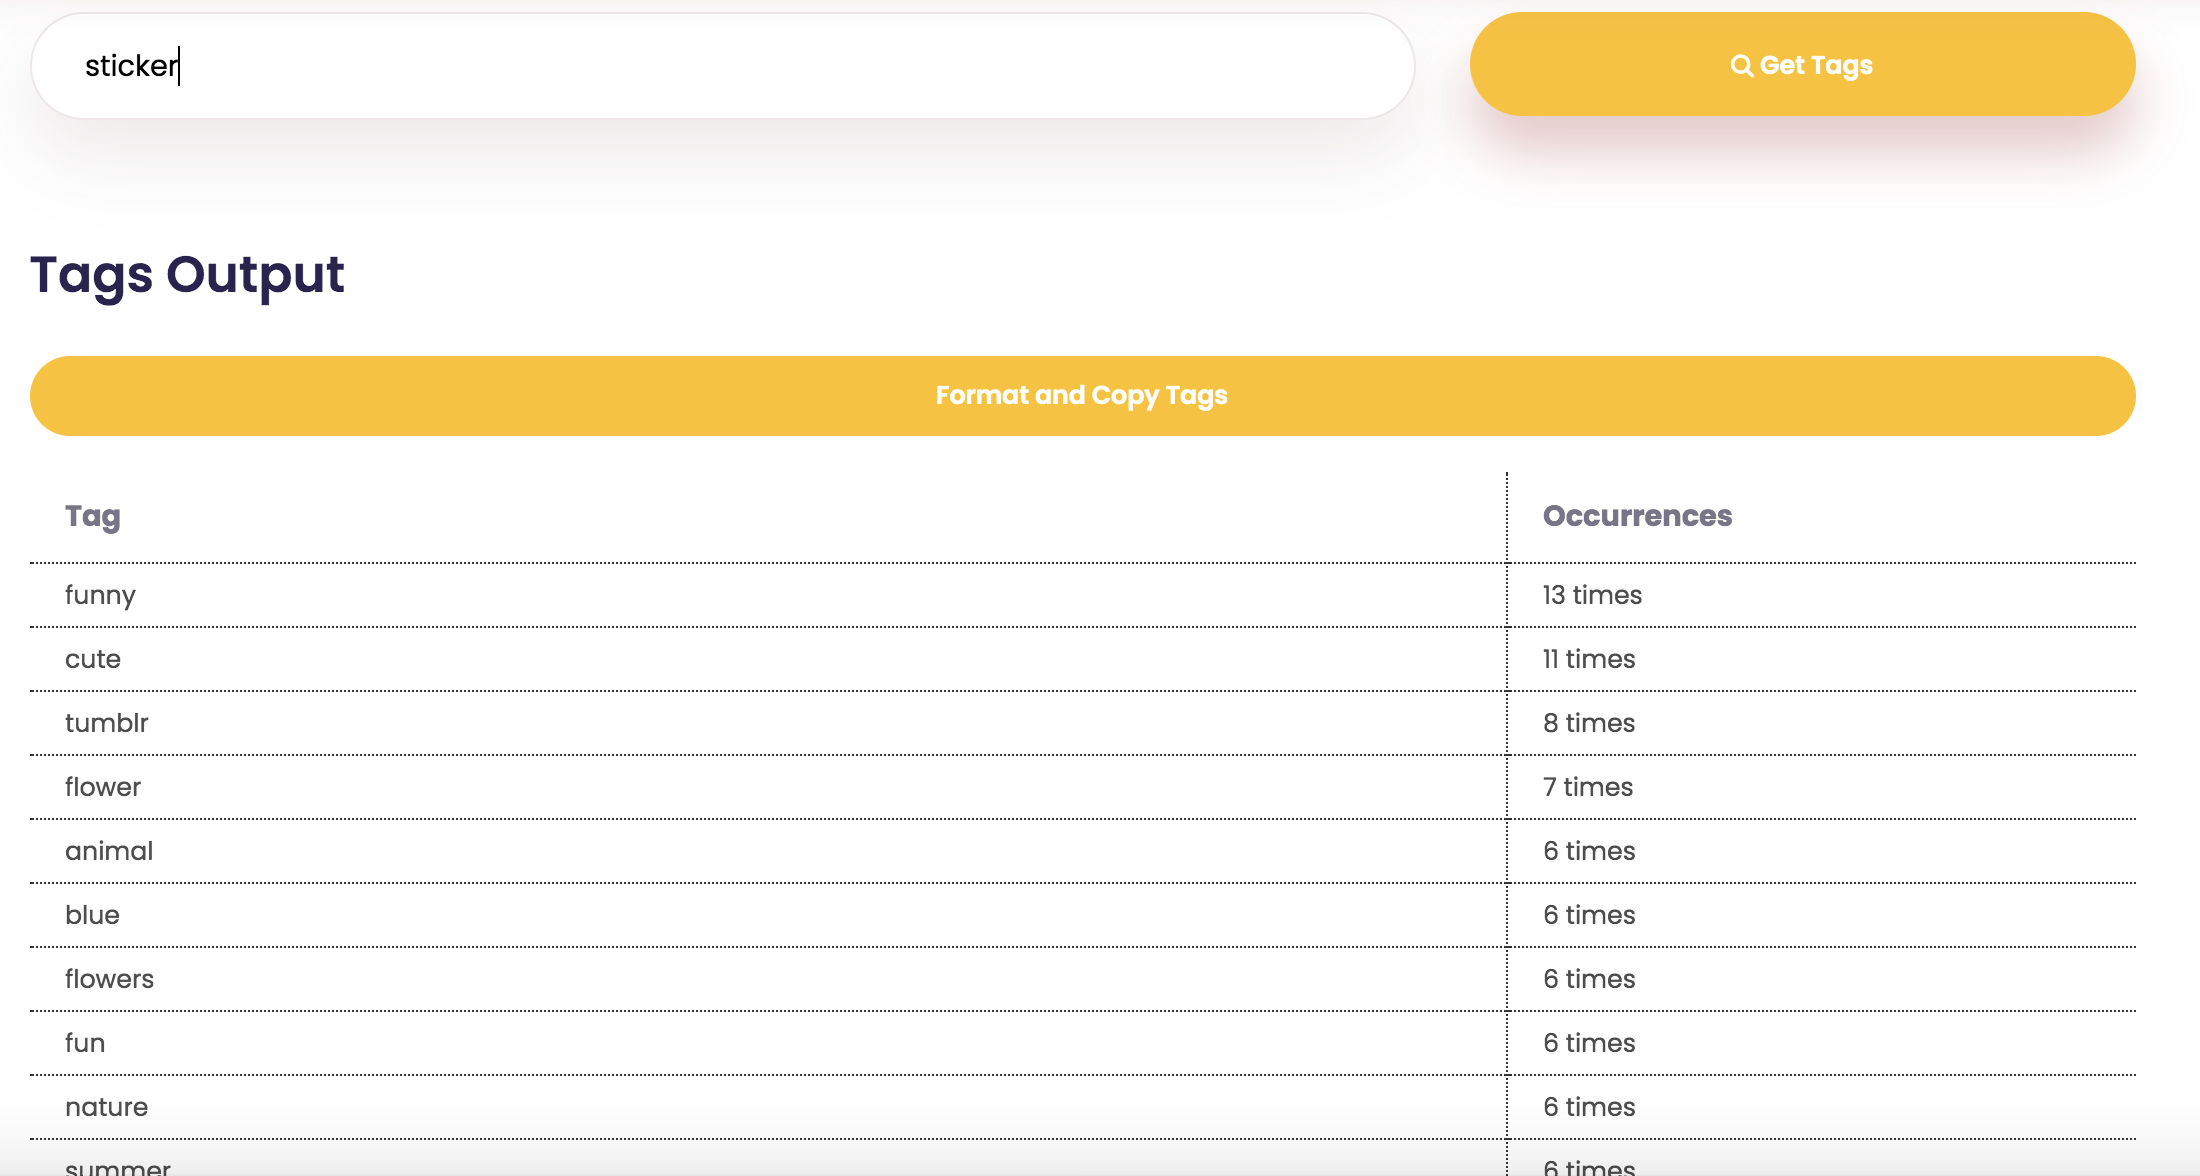
Task: Select the animal tag row
Action: (109, 851)
